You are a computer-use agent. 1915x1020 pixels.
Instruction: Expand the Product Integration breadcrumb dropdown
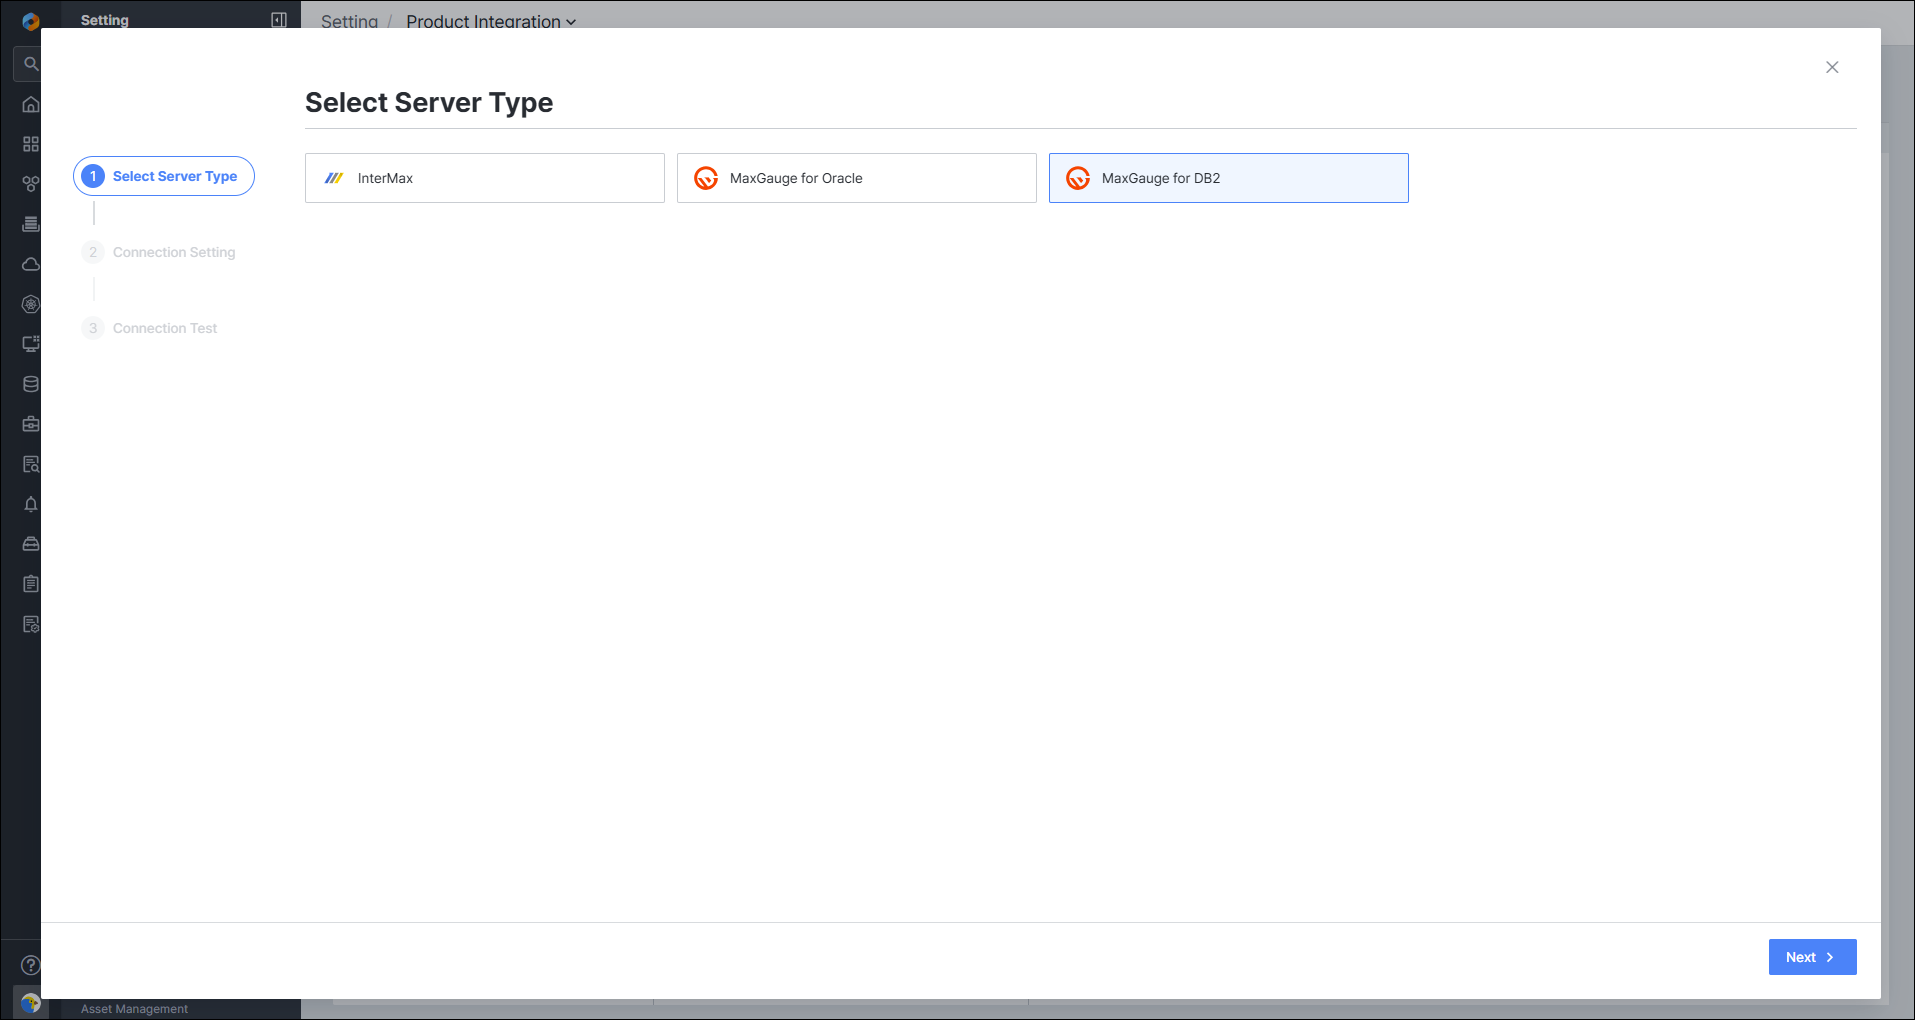491,21
